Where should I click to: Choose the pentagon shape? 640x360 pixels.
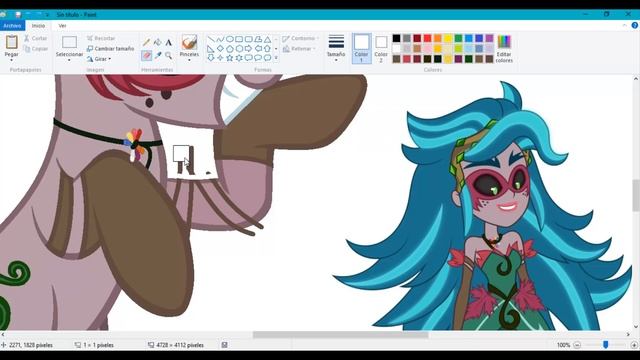(x=230, y=49)
